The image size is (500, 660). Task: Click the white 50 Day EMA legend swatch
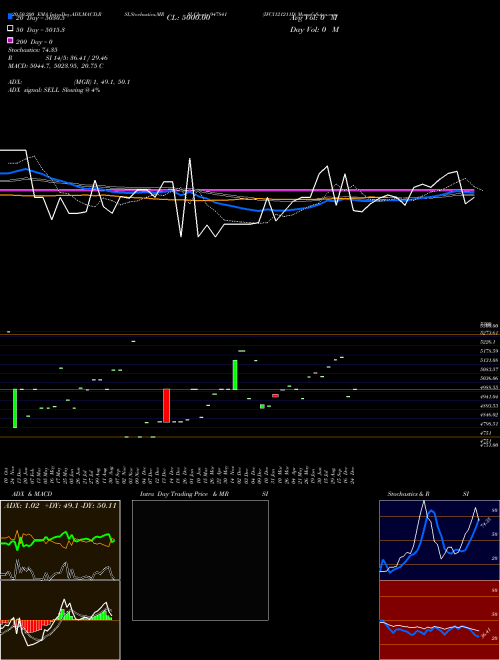[x=11, y=29]
